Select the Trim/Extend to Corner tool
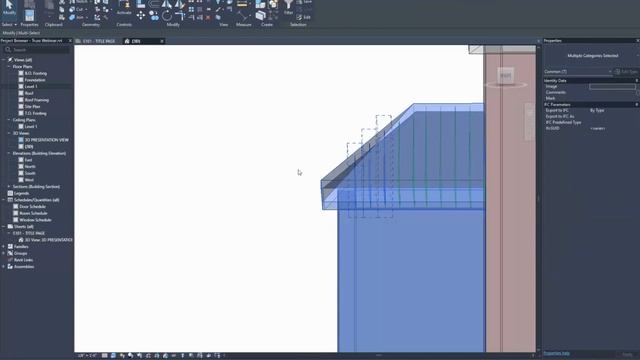 pyautogui.click(x=180, y=16)
